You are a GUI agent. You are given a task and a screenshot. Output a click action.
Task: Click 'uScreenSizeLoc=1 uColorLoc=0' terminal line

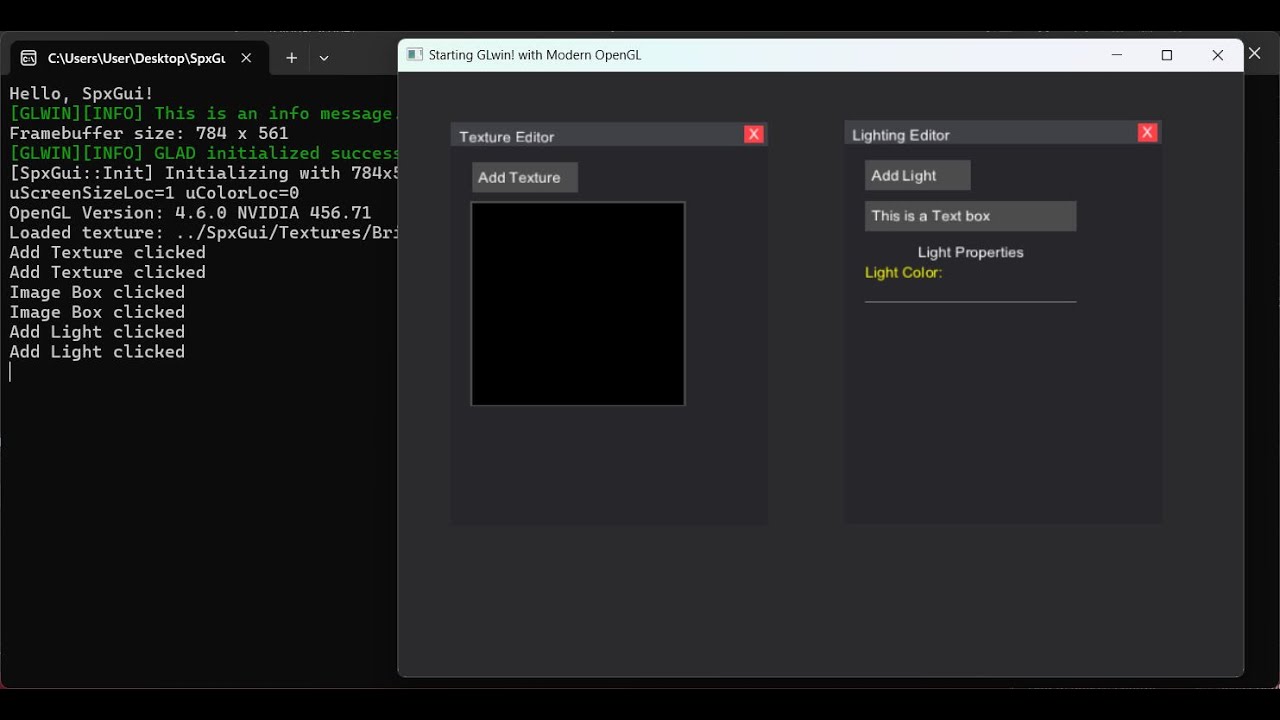pos(154,193)
